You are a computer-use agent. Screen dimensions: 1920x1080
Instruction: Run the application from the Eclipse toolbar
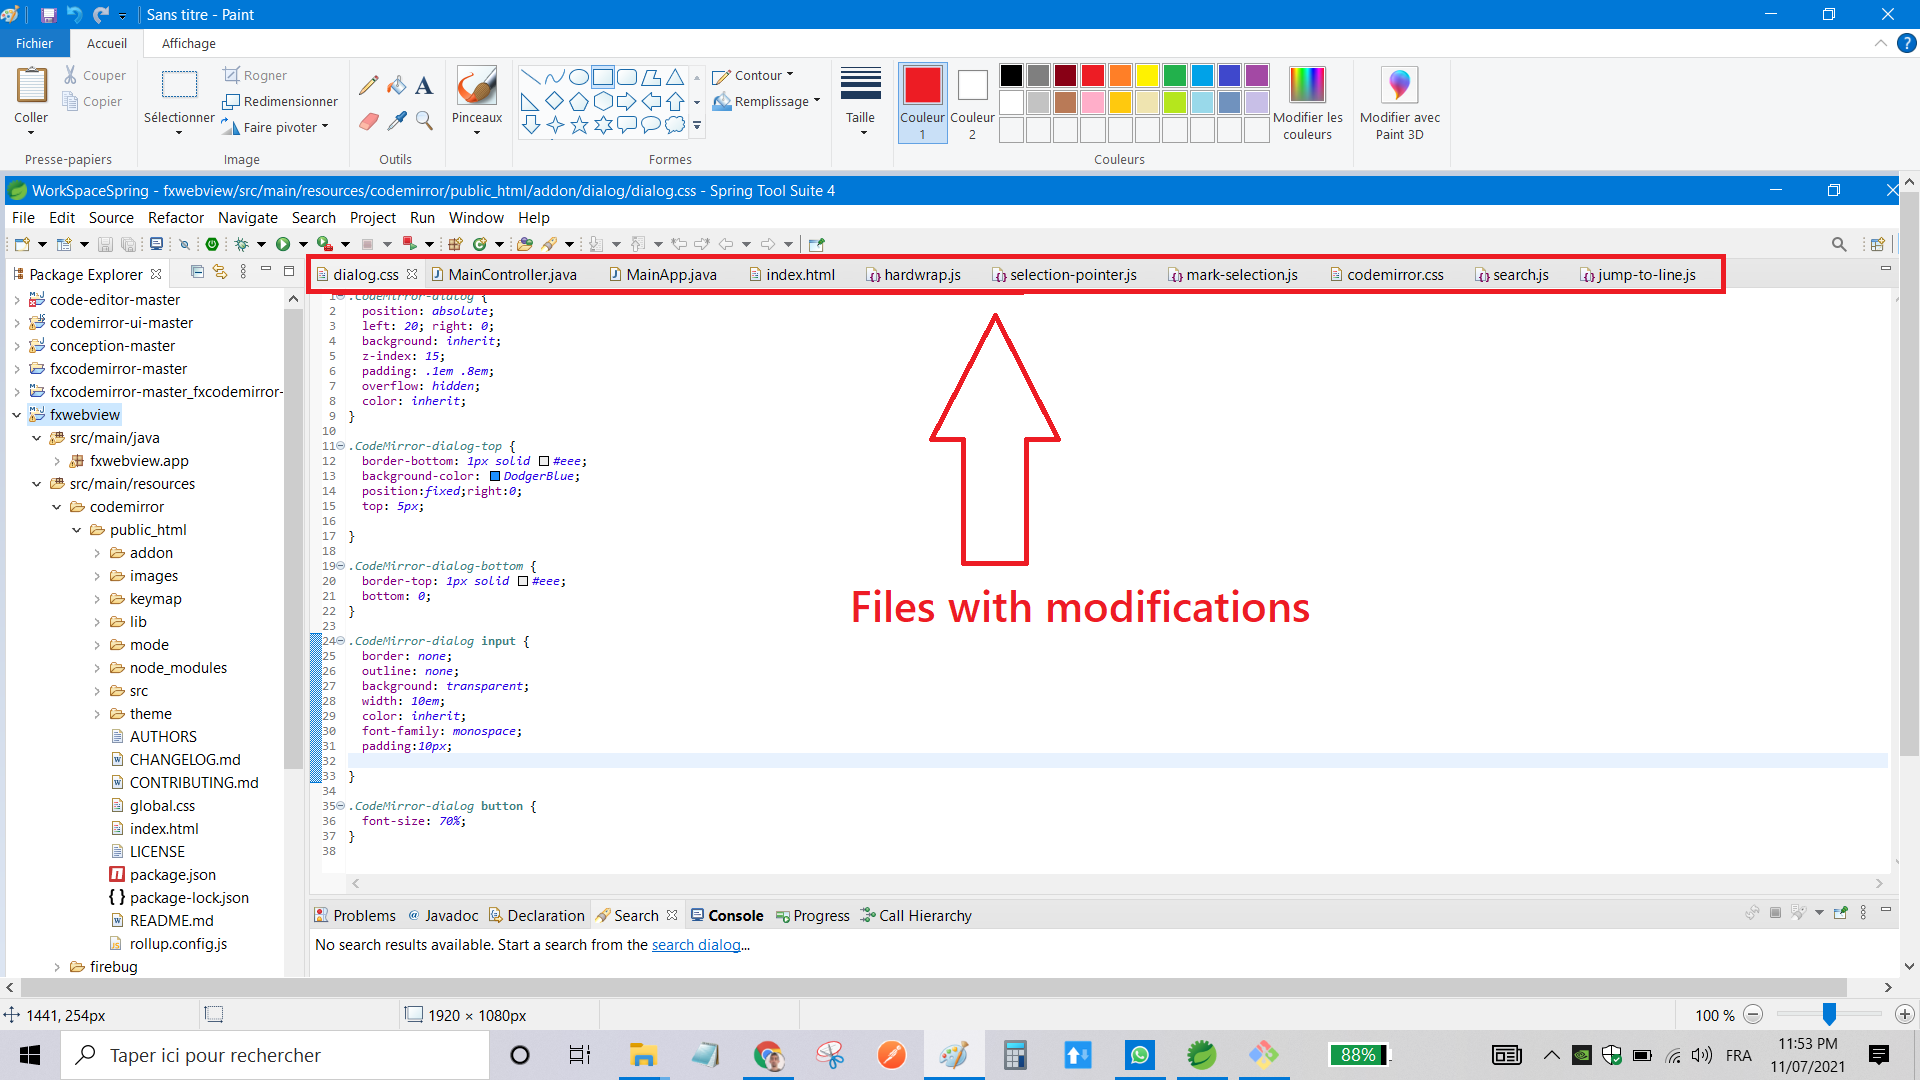click(x=284, y=243)
